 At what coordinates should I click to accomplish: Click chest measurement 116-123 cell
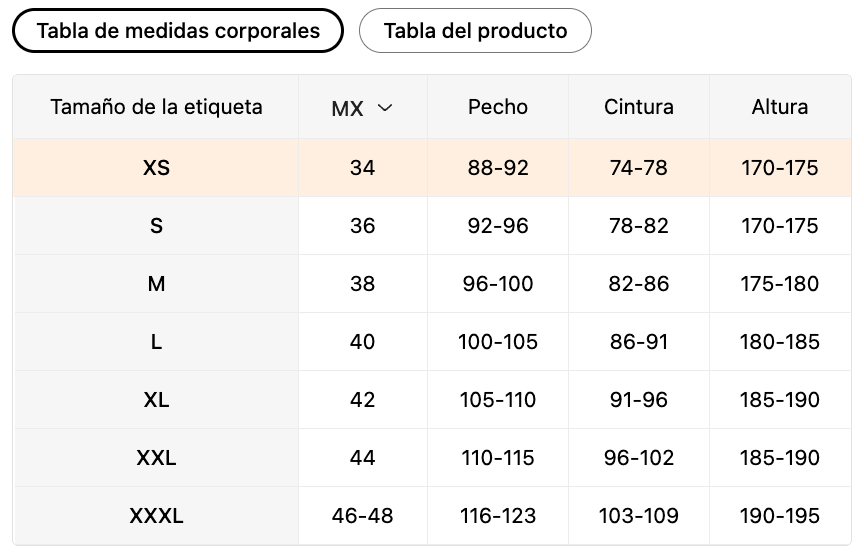tap(498, 516)
